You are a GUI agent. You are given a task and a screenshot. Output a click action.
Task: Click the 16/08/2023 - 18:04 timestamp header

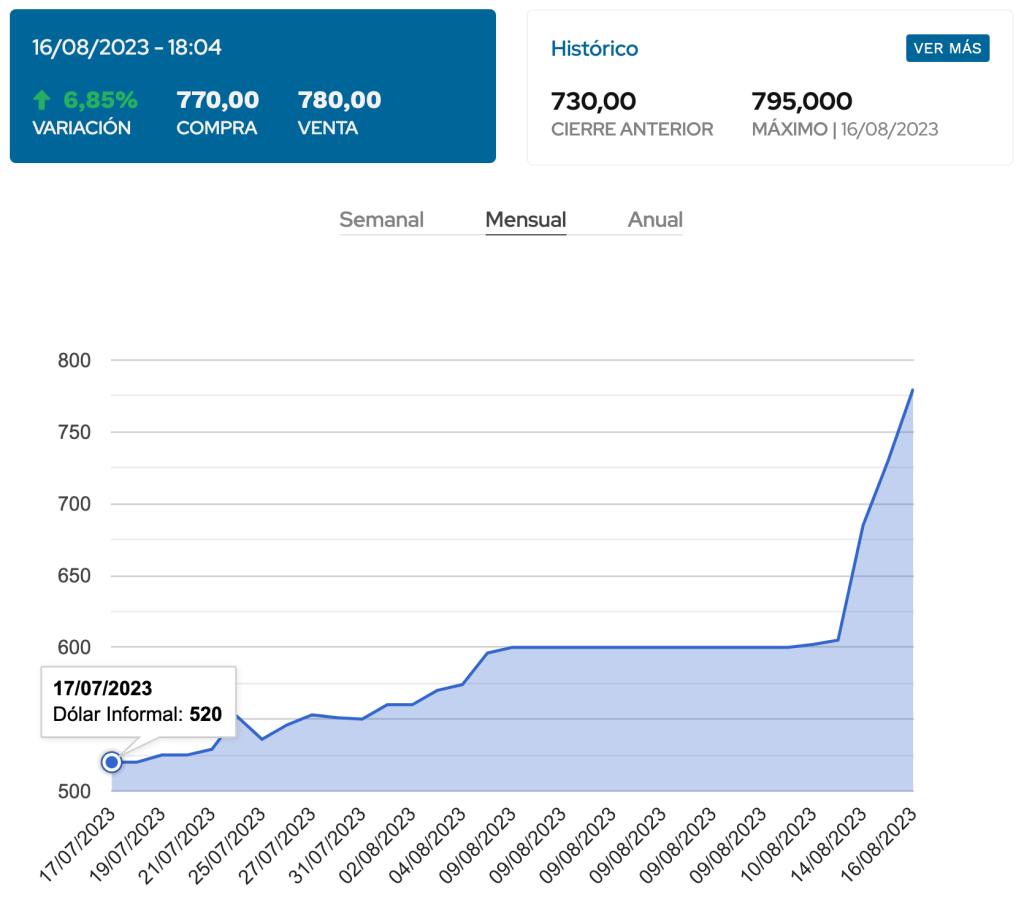[x=127, y=47]
